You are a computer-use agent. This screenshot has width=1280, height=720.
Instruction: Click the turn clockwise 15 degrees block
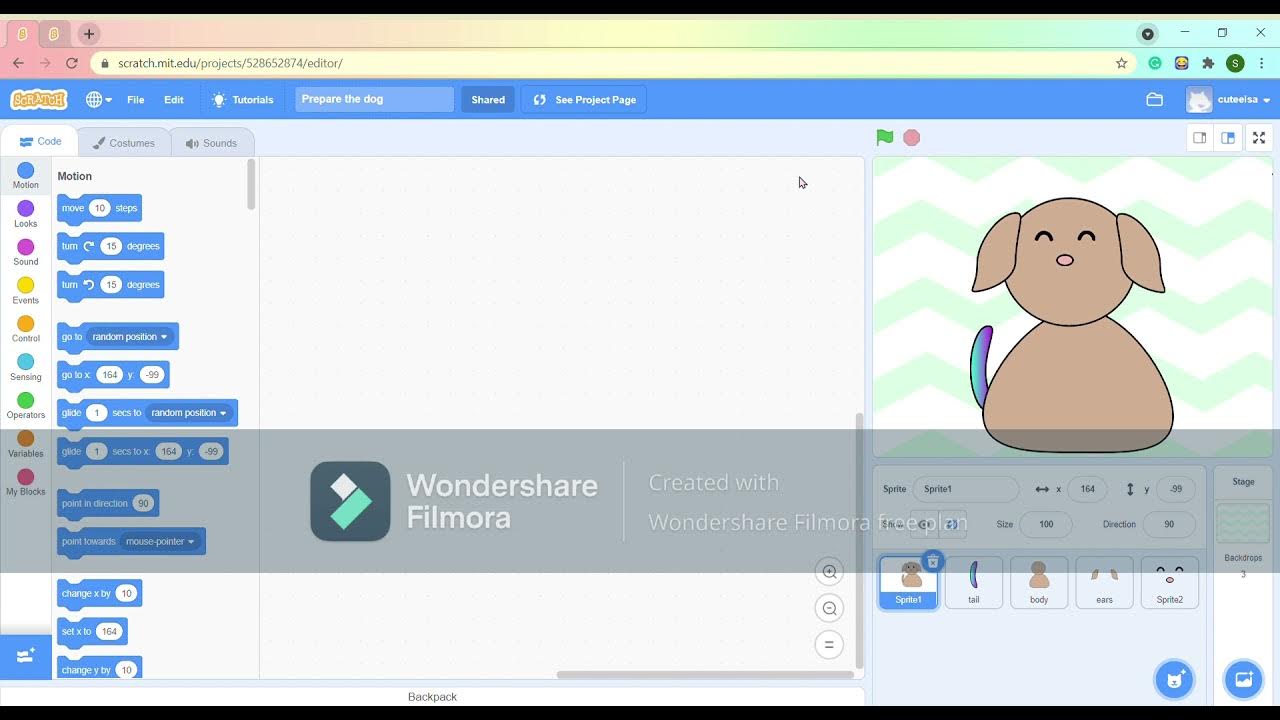tap(110, 246)
